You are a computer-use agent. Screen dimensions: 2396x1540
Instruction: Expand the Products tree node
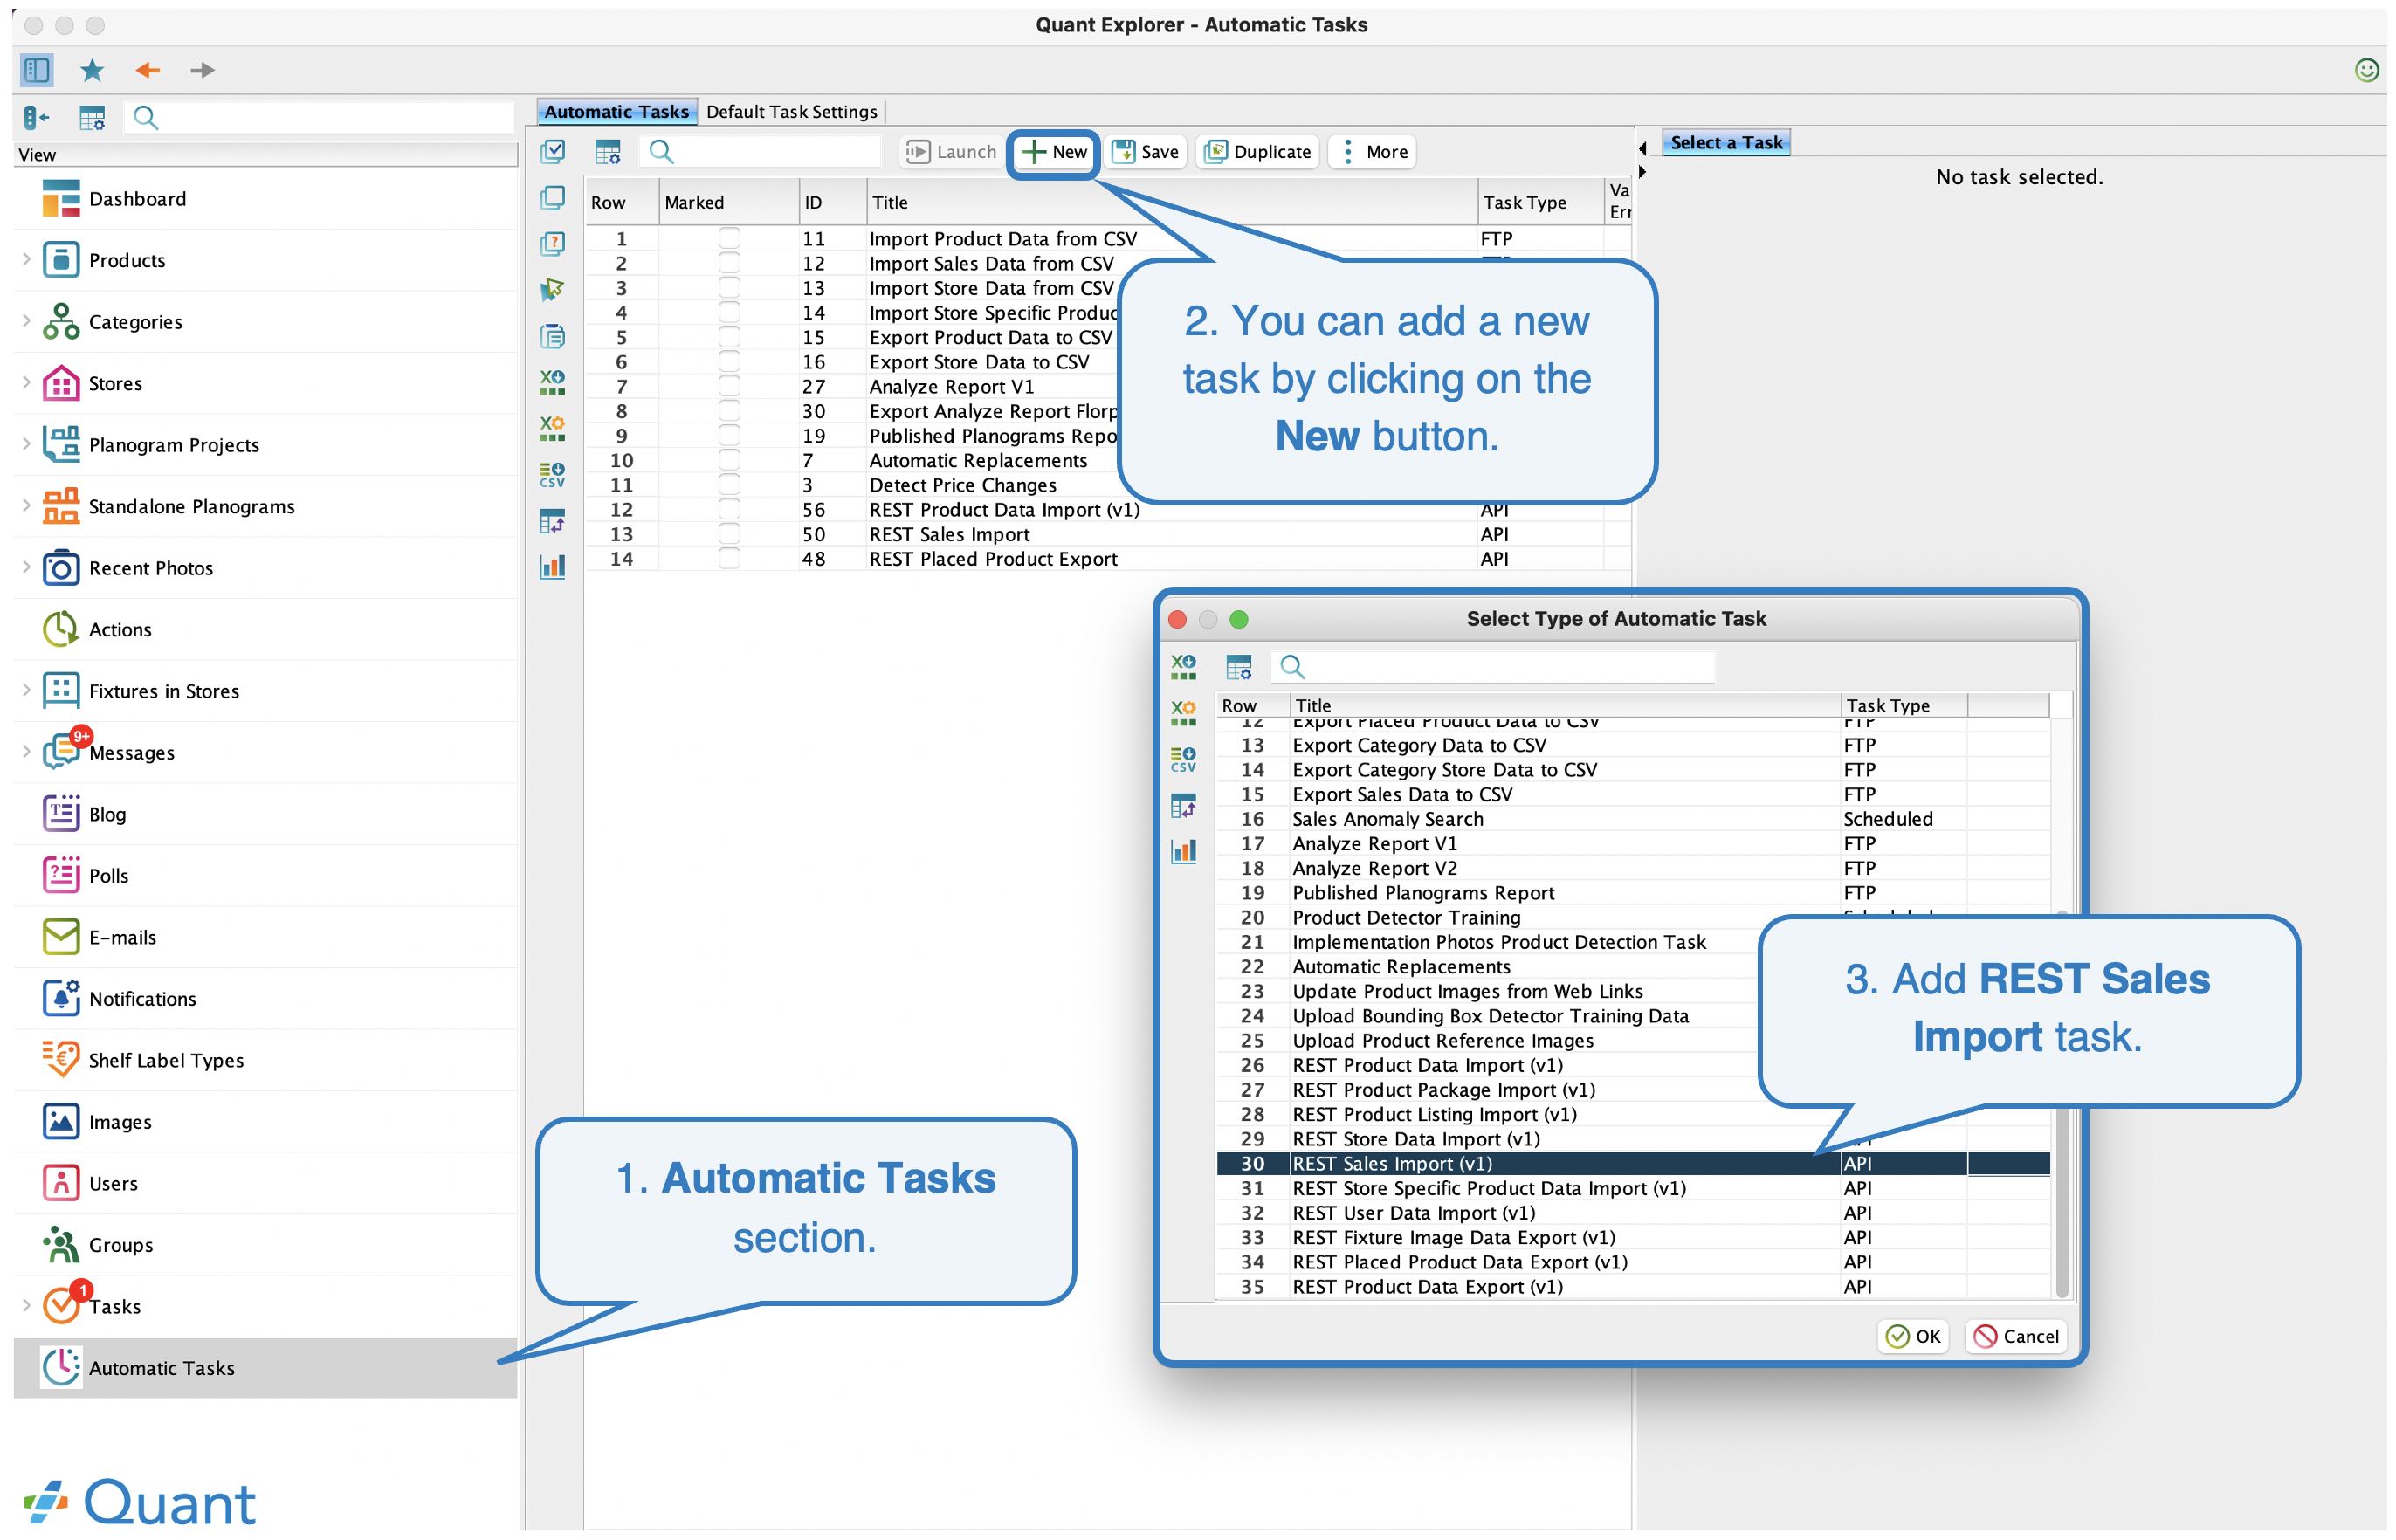click(x=26, y=260)
